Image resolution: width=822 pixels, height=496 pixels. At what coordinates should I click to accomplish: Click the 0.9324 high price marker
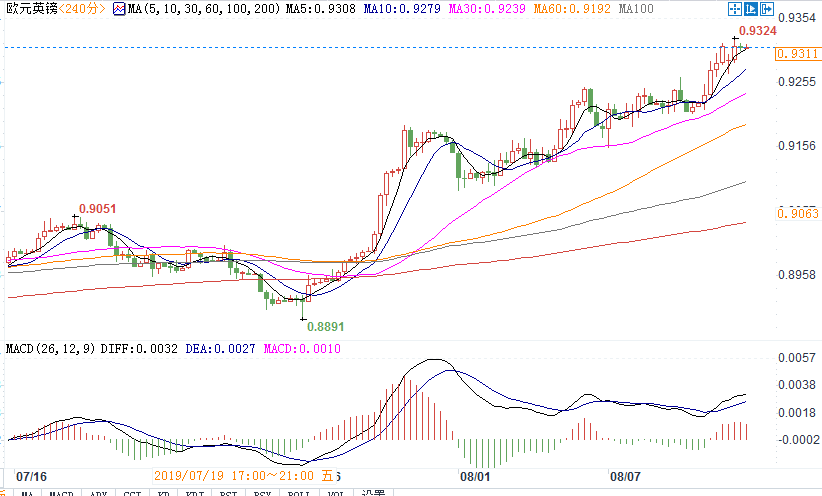(757, 32)
